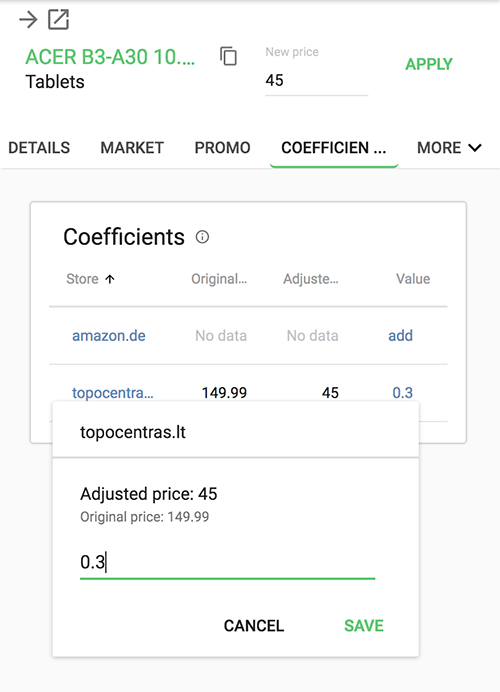This screenshot has width=500, height=692.
Task: Open the topocentra... store link
Action: (x=113, y=393)
